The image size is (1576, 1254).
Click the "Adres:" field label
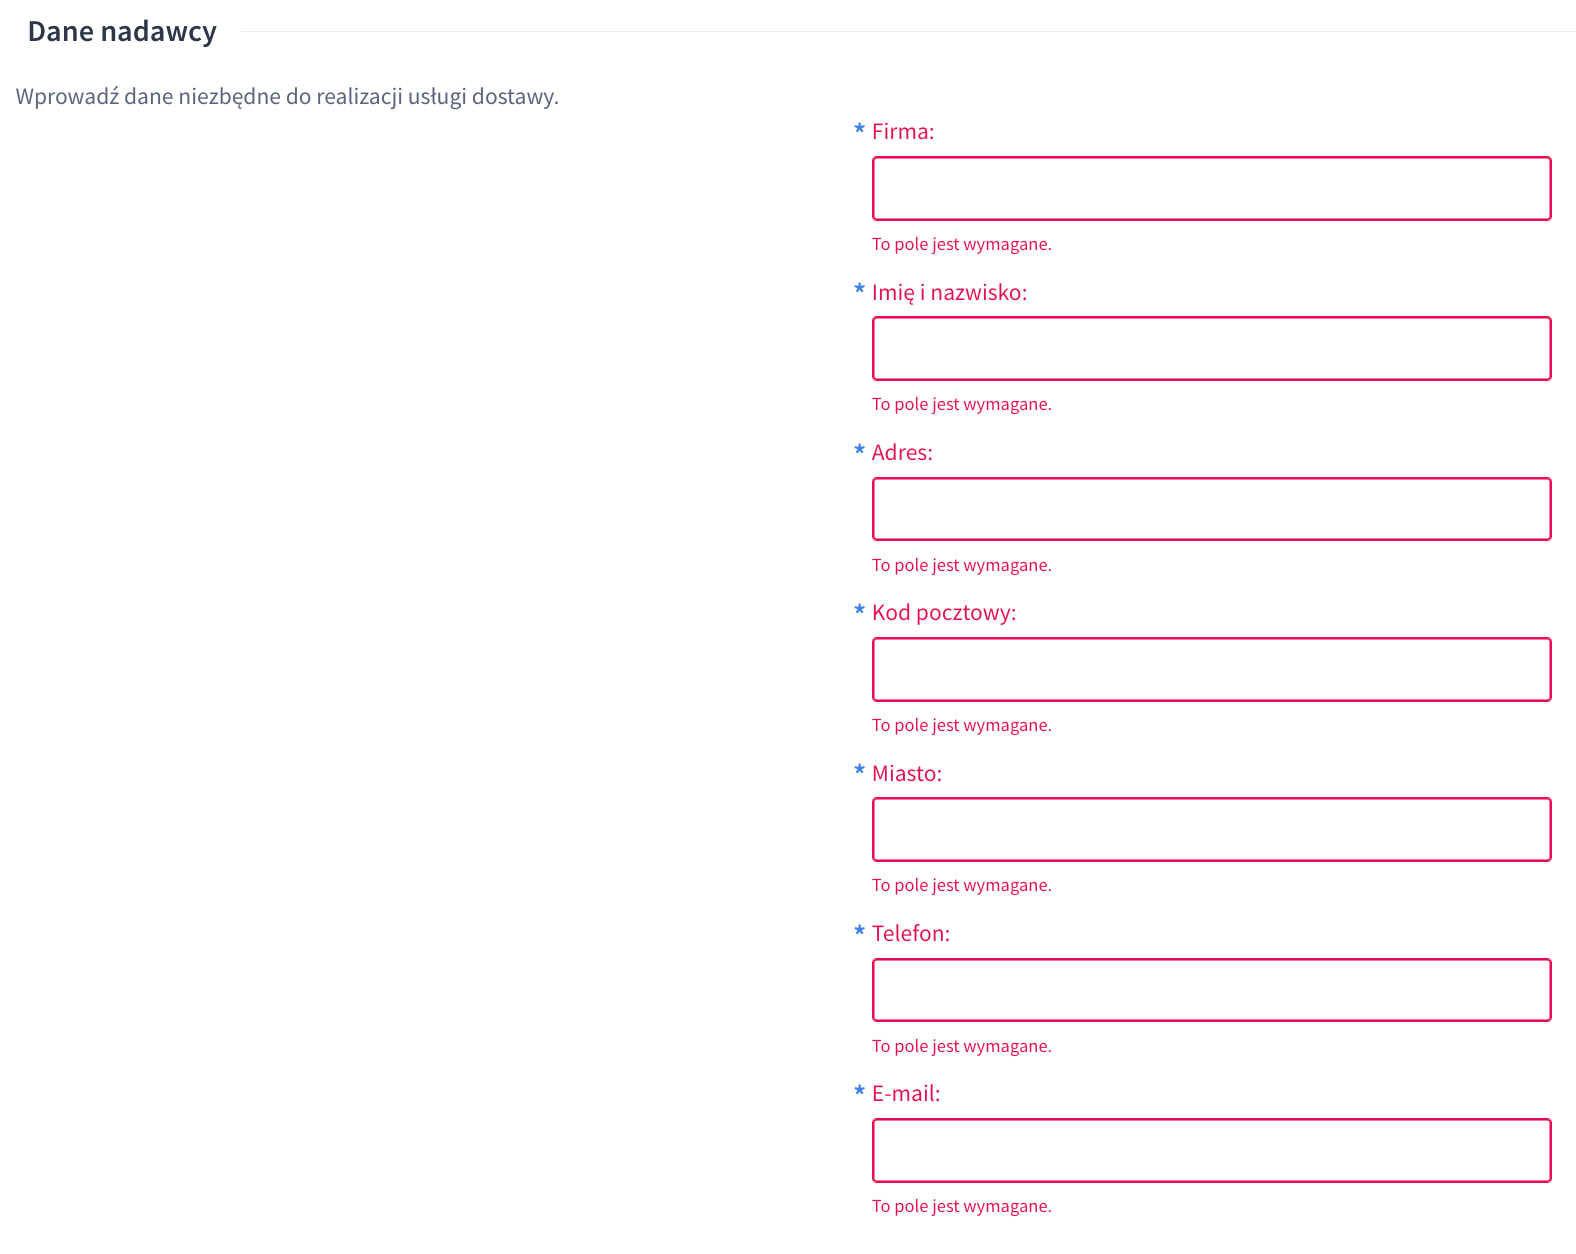pyautogui.click(x=901, y=452)
